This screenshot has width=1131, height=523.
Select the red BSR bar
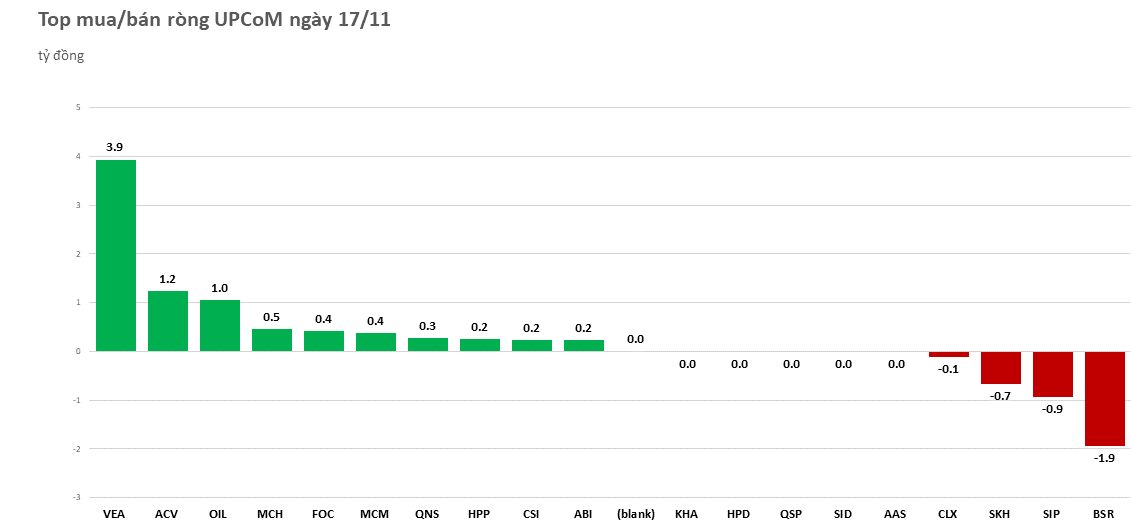[x=1105, y=398]
